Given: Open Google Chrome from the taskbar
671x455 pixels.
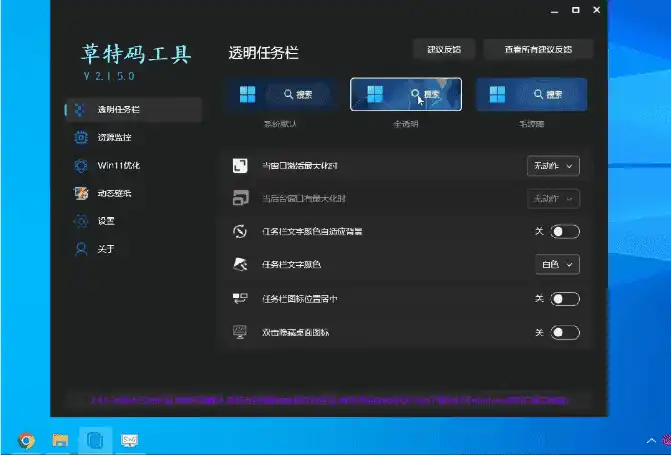Looking at the screenshot, I should (x=26, y=440).
